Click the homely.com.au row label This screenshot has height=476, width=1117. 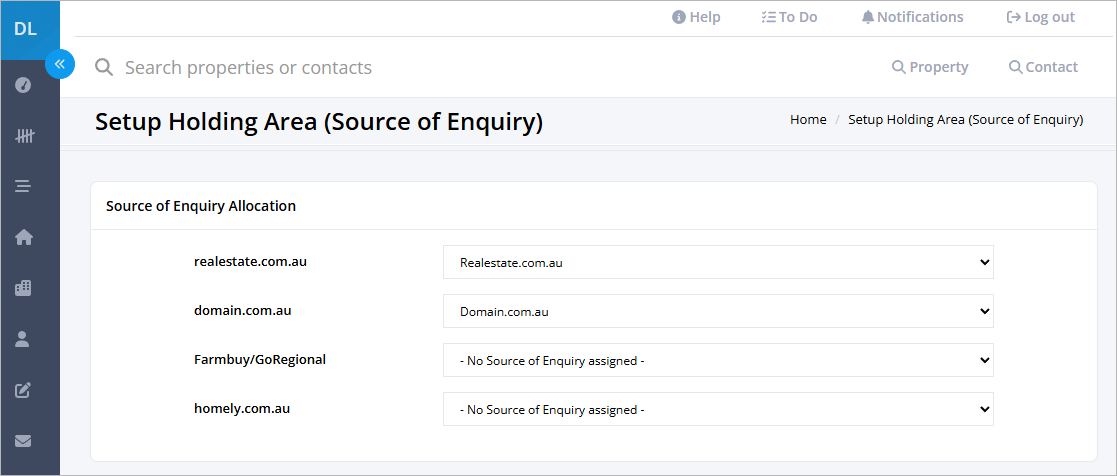pos(241,409)
